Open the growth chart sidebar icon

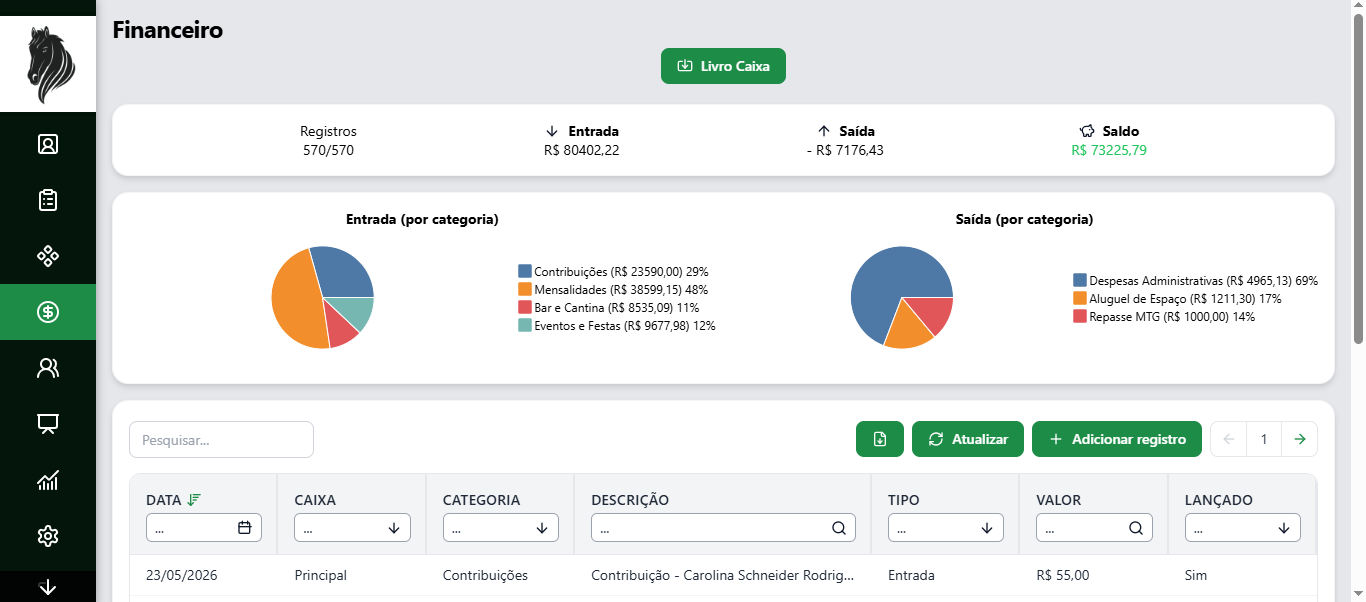coord(48,480)
